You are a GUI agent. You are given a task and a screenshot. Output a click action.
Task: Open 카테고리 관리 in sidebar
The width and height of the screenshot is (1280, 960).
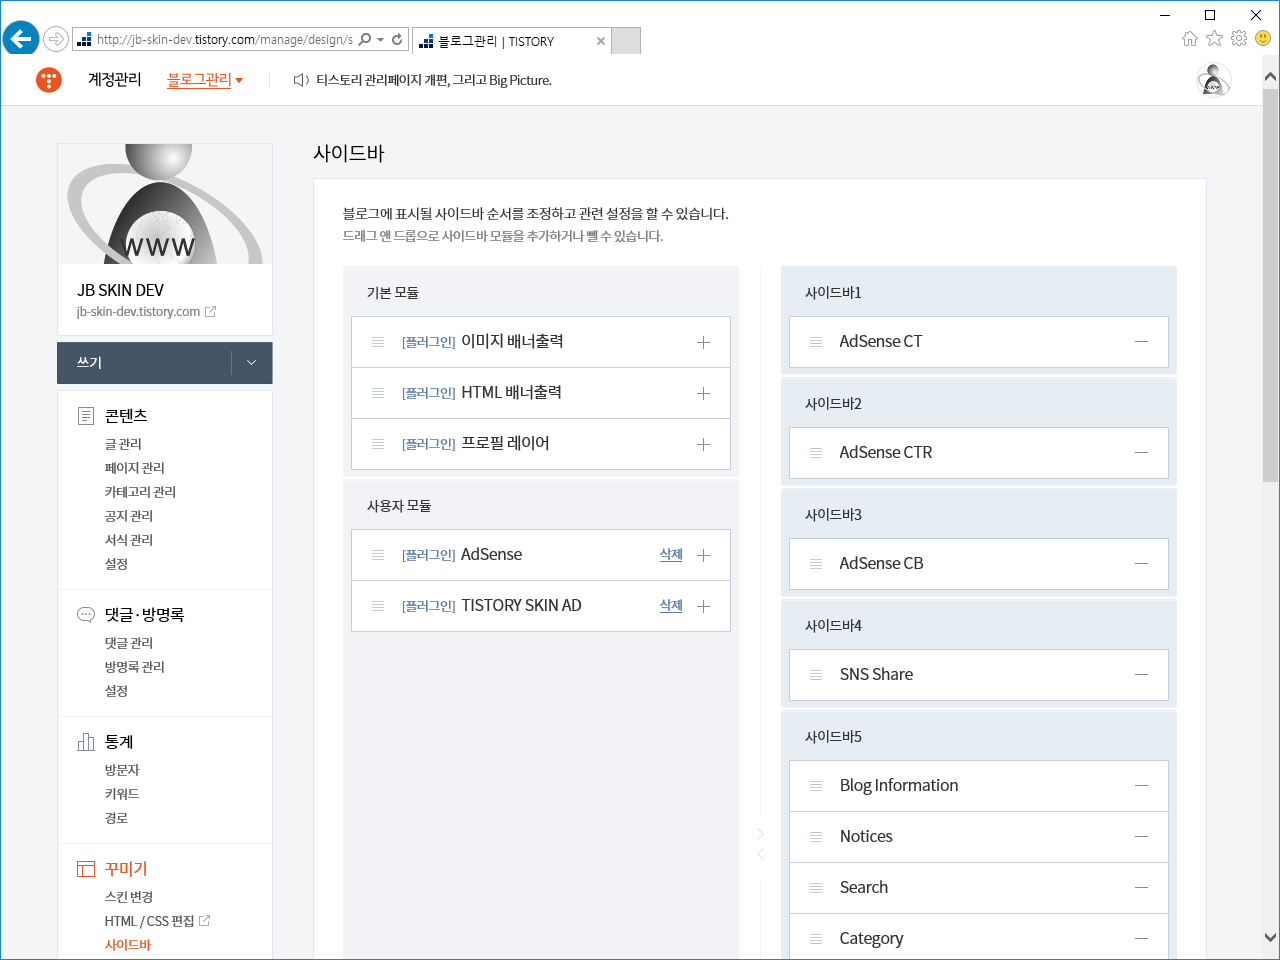140,492
